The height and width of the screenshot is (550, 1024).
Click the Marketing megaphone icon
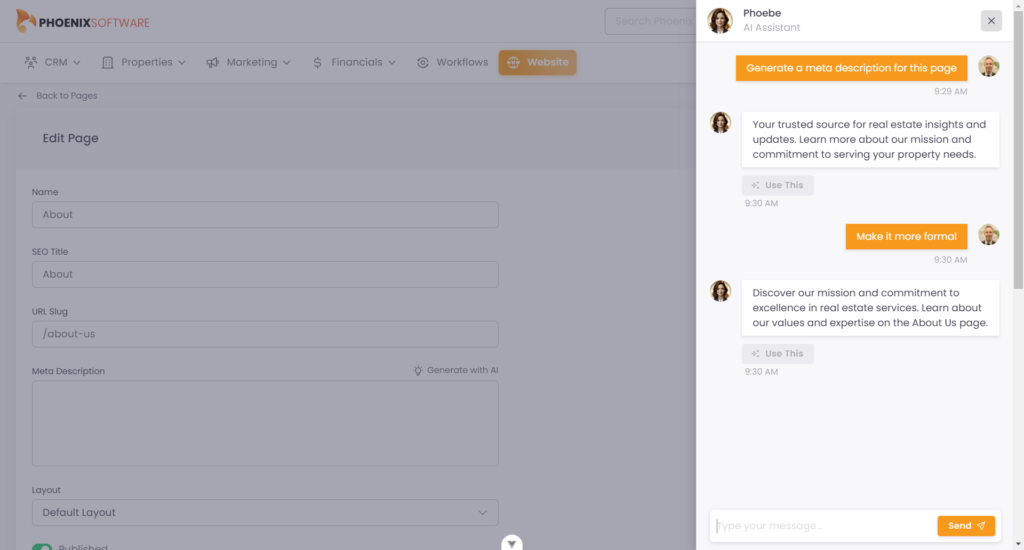tap(212, 63)
